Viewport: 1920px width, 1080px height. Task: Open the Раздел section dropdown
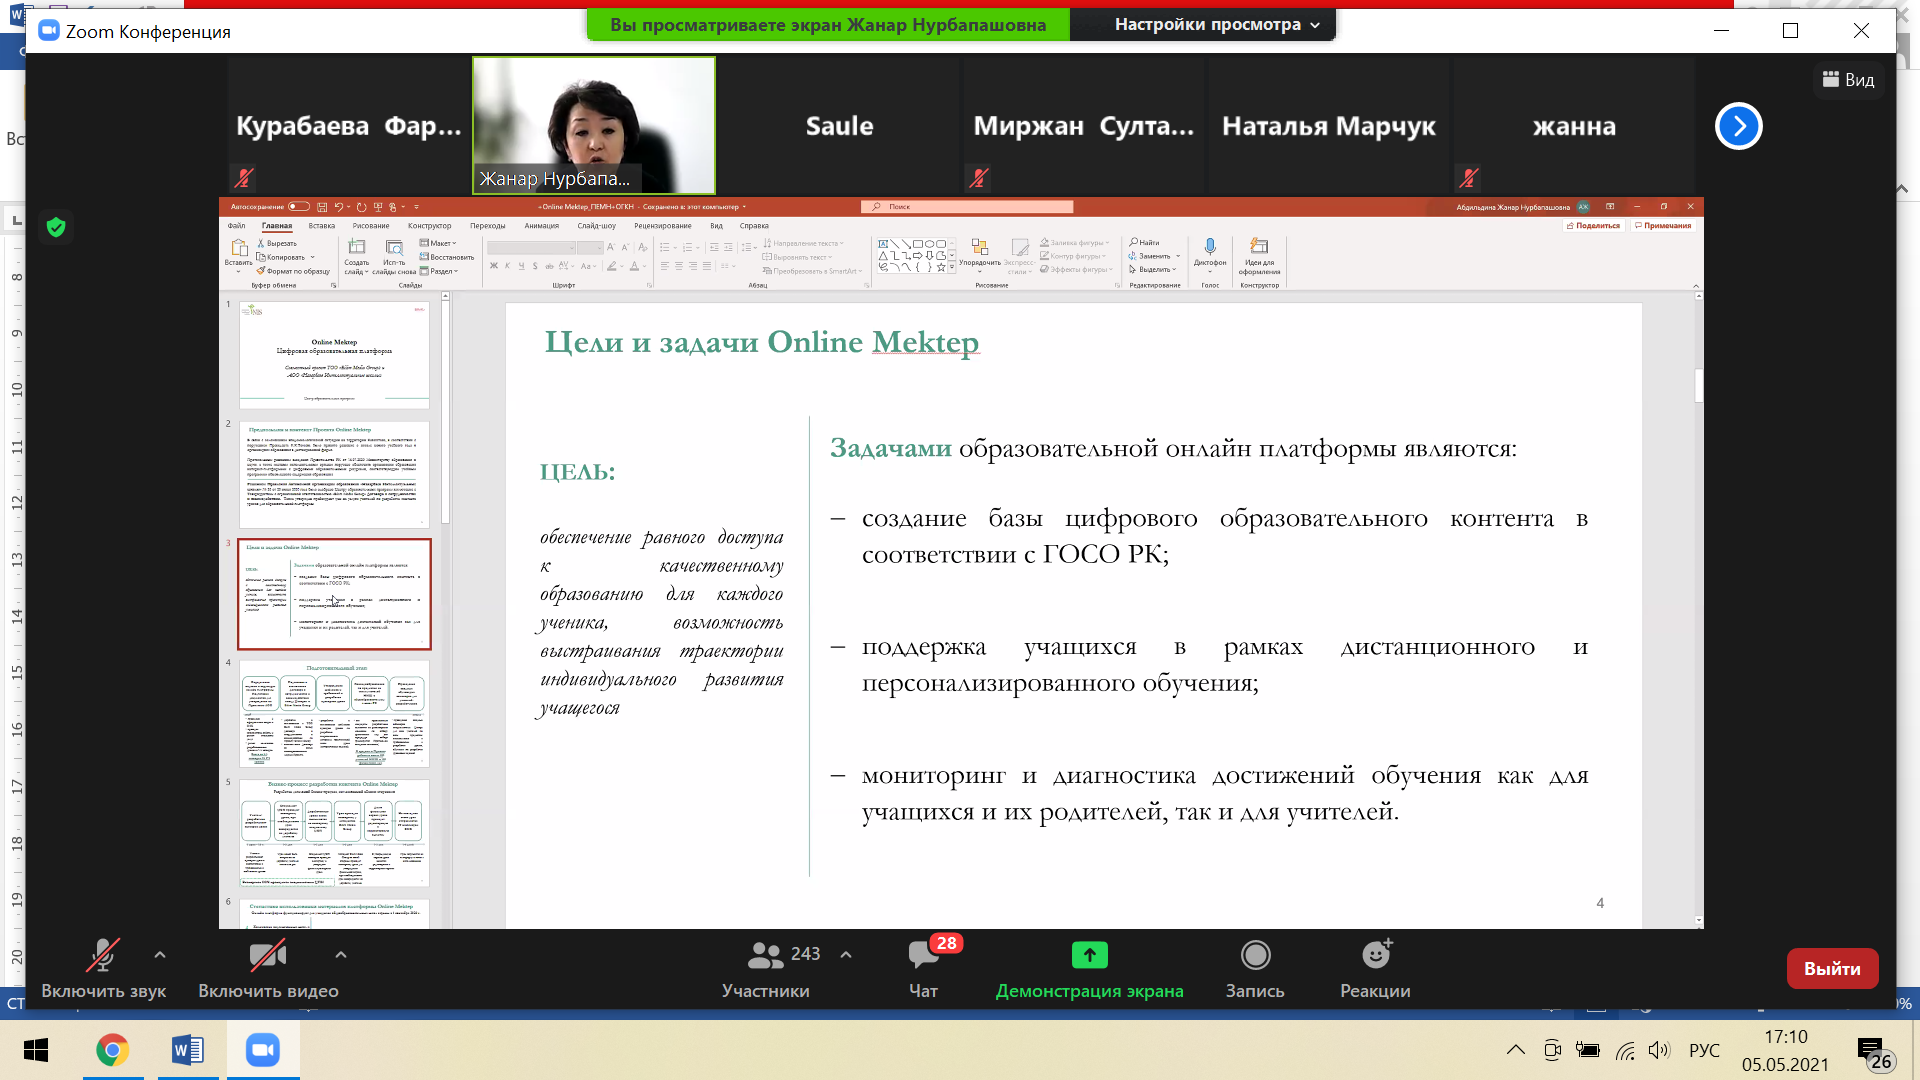click(439, 271)
